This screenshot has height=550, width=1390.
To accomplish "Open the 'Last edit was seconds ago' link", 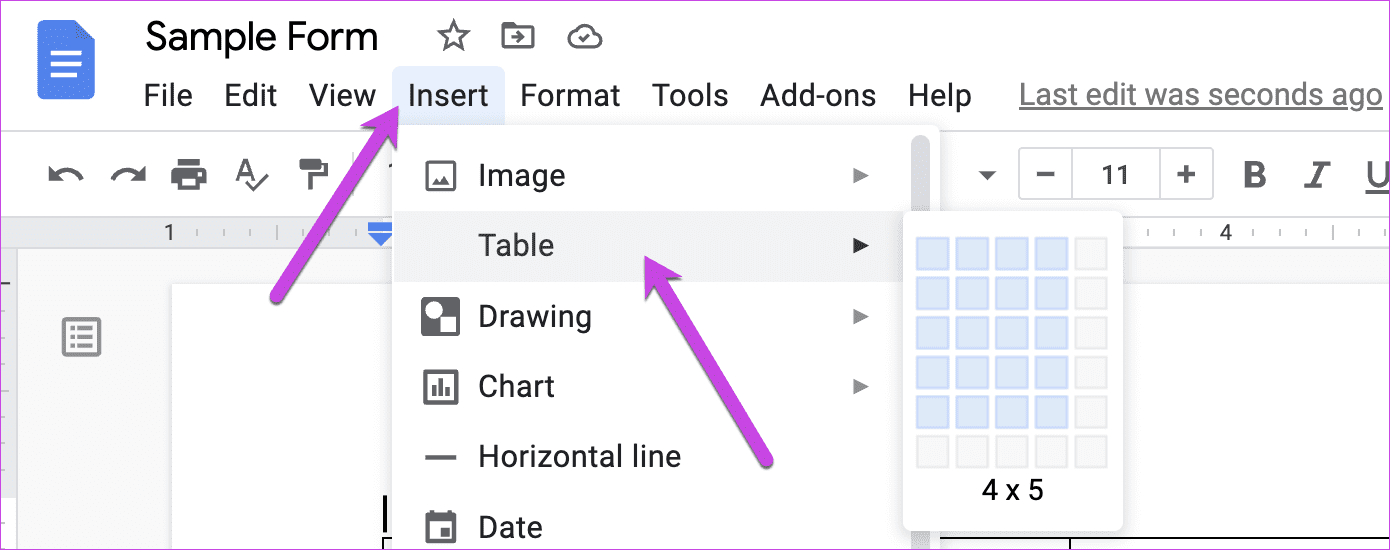I will [x=1200, y=96].
